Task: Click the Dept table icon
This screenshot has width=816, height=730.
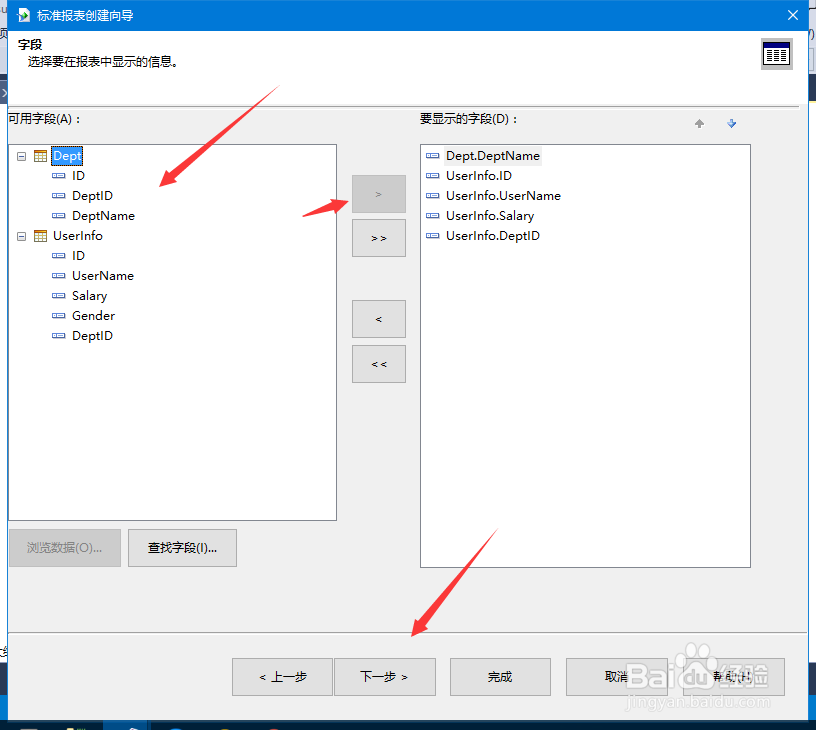Action: 39,155
